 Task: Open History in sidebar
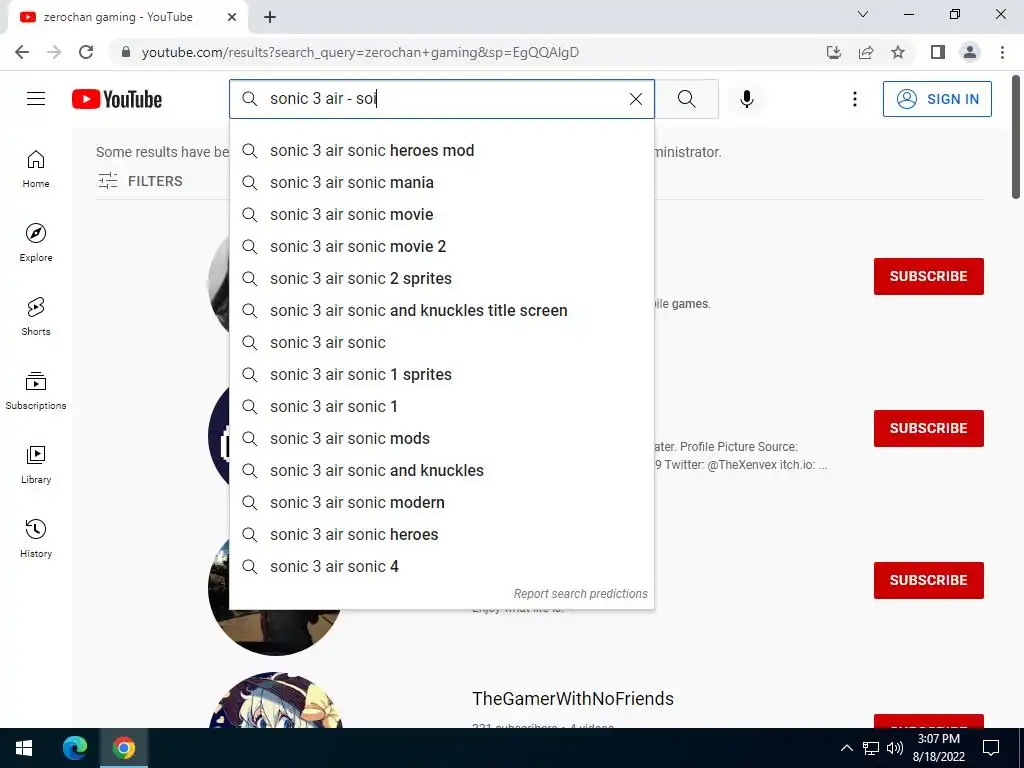tap(36, 539)
